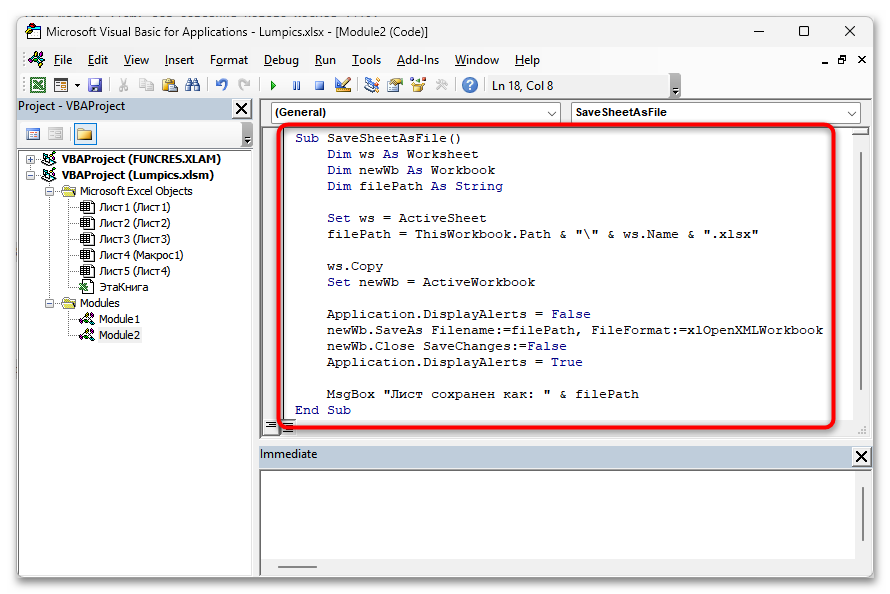The width and height of the screenshot is (890, 594).
Task: Open the Insert menu
Action: [x=179, y=60]
